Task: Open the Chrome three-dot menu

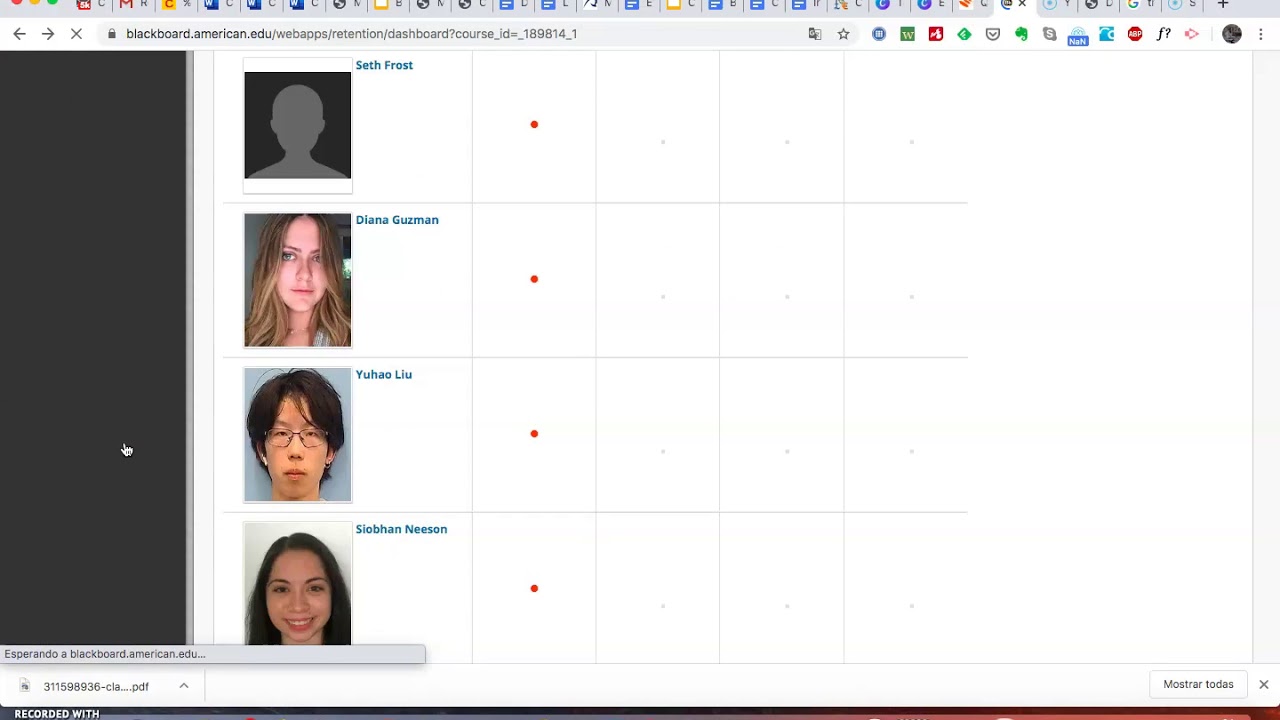Action: coord(1261,34)
